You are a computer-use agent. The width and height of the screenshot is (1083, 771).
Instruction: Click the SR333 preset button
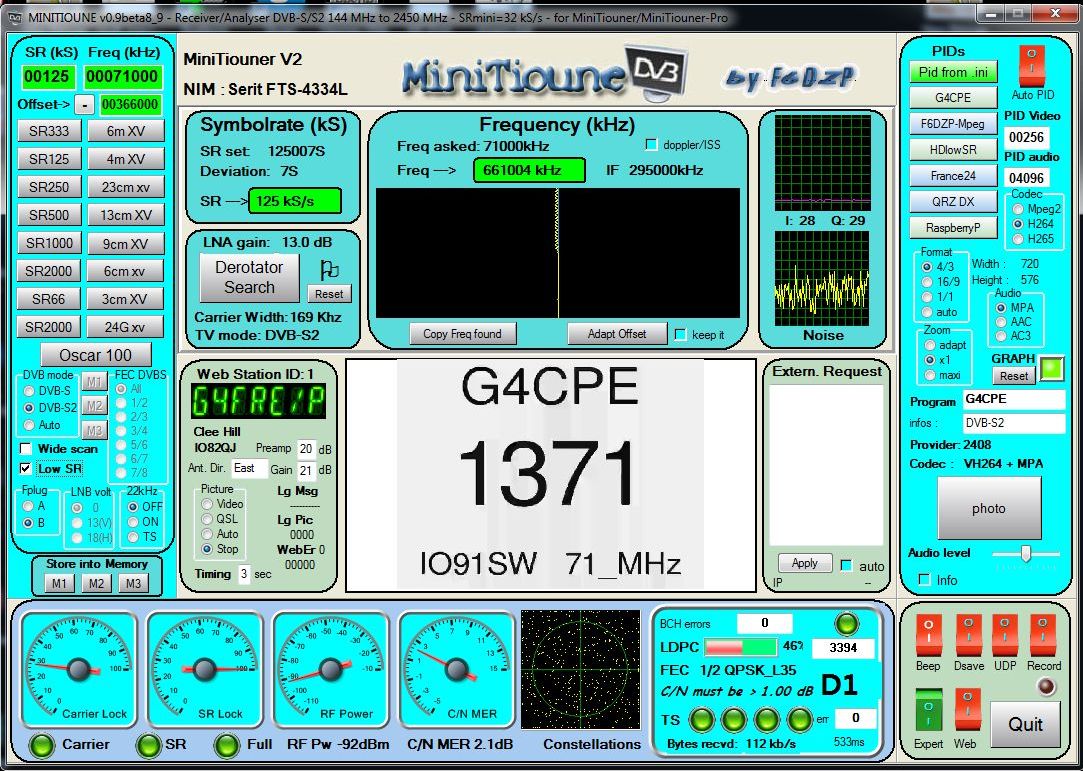(x=49, y=131)
